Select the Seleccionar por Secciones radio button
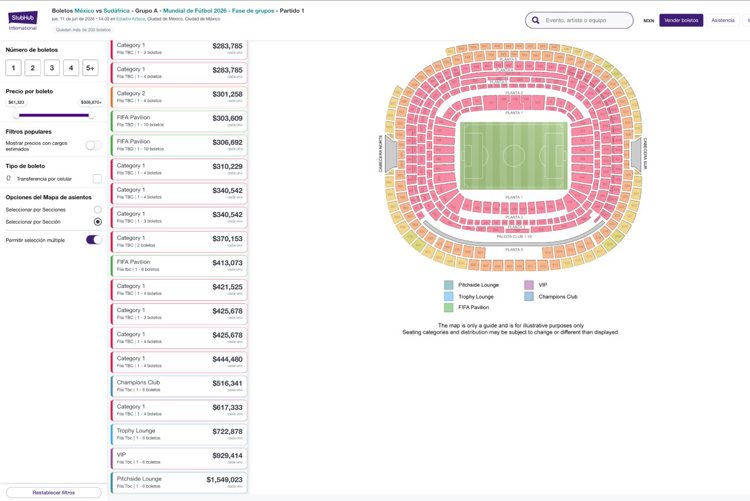 (97, 209)
